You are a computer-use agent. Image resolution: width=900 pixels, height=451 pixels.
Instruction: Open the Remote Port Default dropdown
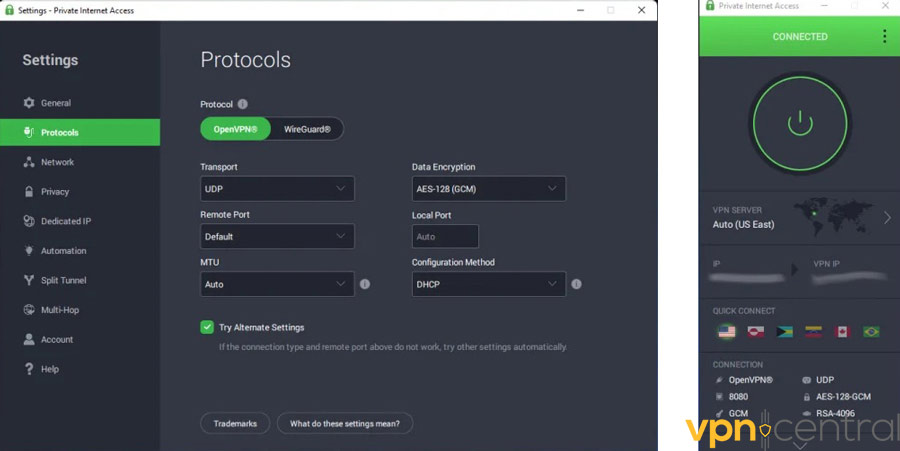277,236
